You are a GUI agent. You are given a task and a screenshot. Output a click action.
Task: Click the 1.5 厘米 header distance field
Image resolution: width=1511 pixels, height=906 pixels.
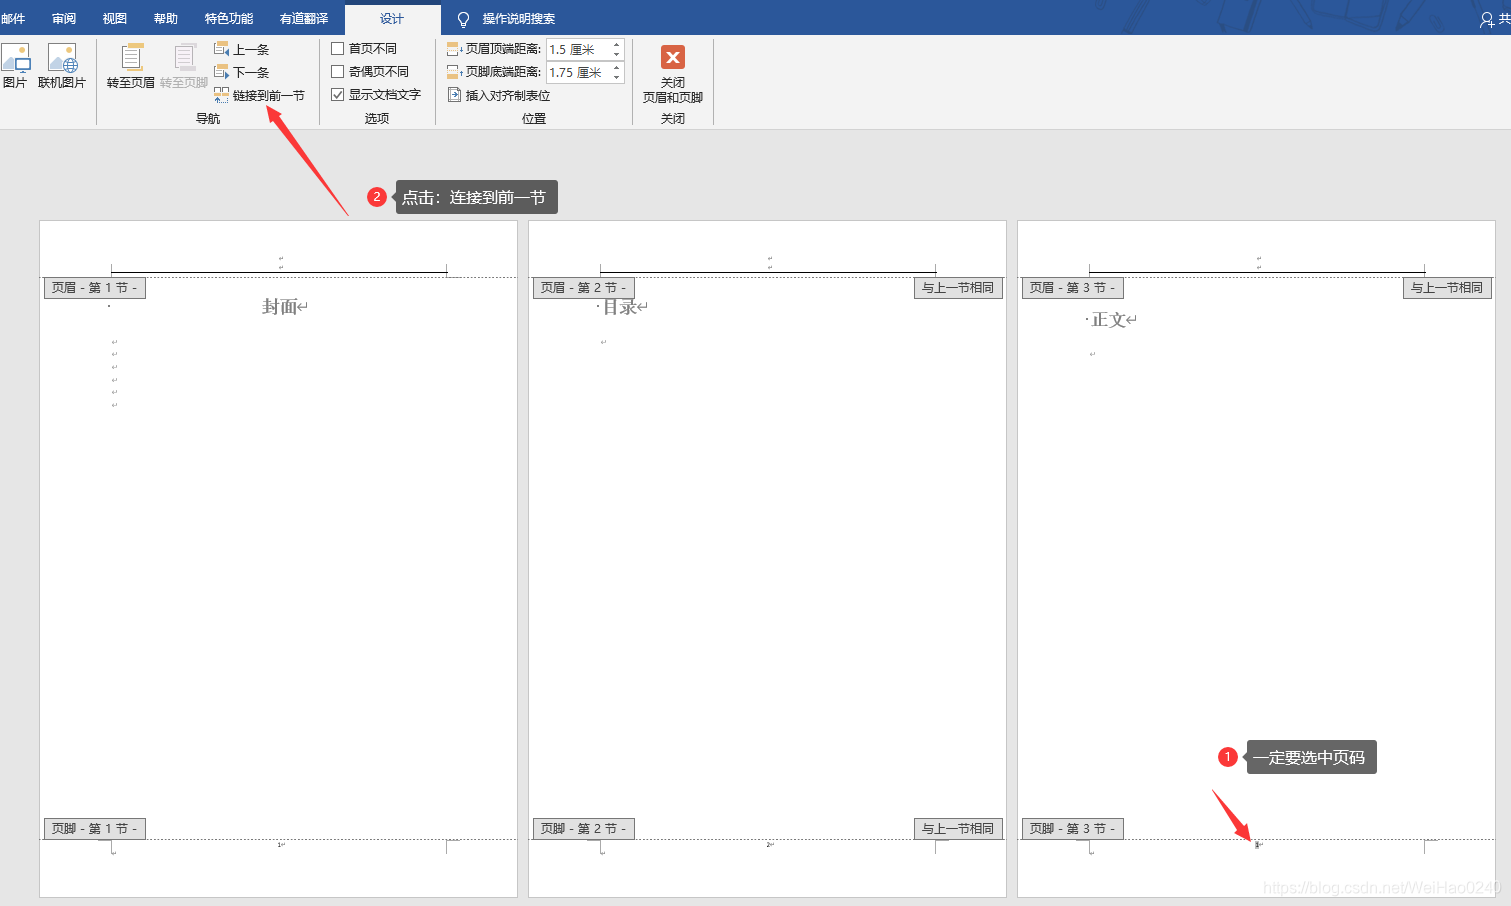pos(578,49)
